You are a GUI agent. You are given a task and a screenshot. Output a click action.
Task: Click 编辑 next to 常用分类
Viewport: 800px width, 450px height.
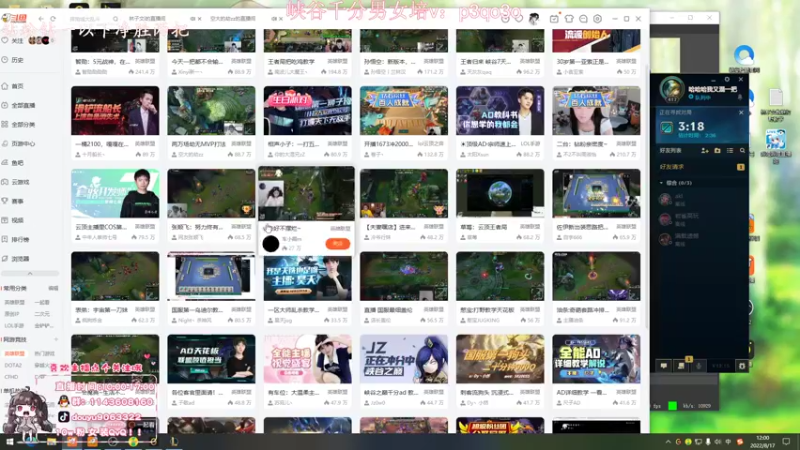click(x=53, y=288)
